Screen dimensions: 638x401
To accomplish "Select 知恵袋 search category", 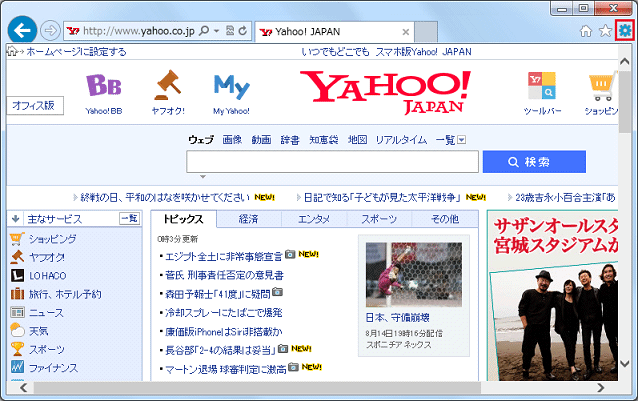I will tap(324, 140).
